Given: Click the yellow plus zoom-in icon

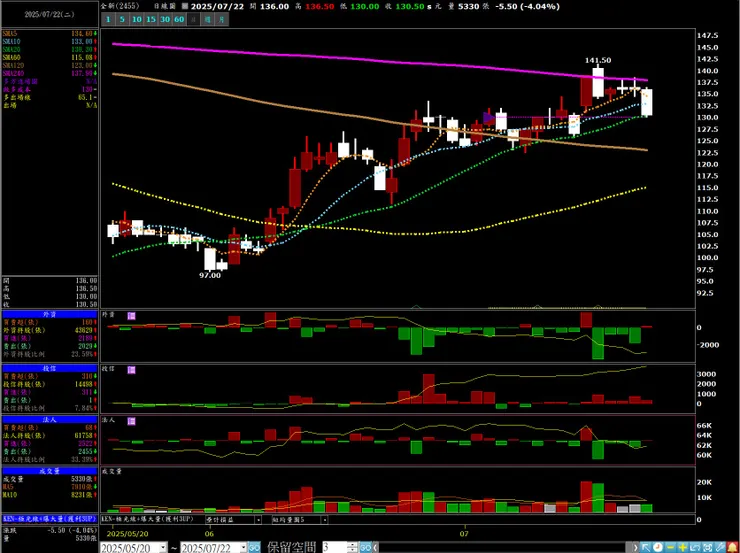Looking at the screenshot, I should [x=682, y=547].
